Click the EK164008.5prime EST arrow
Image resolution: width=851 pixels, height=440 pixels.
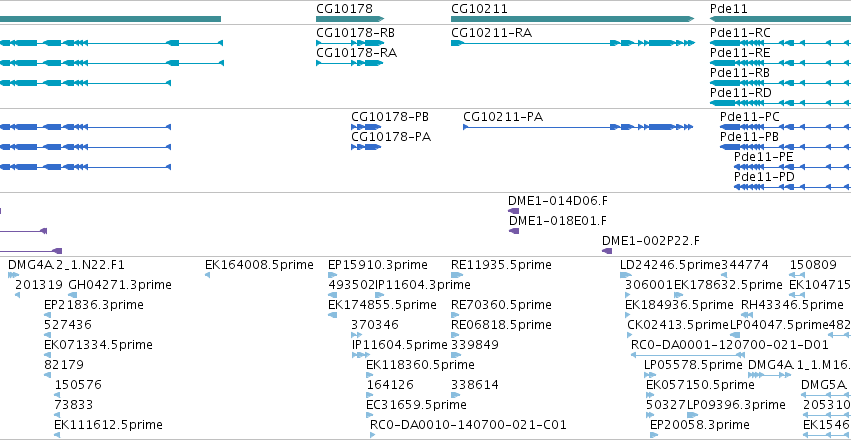click(207, 275)
